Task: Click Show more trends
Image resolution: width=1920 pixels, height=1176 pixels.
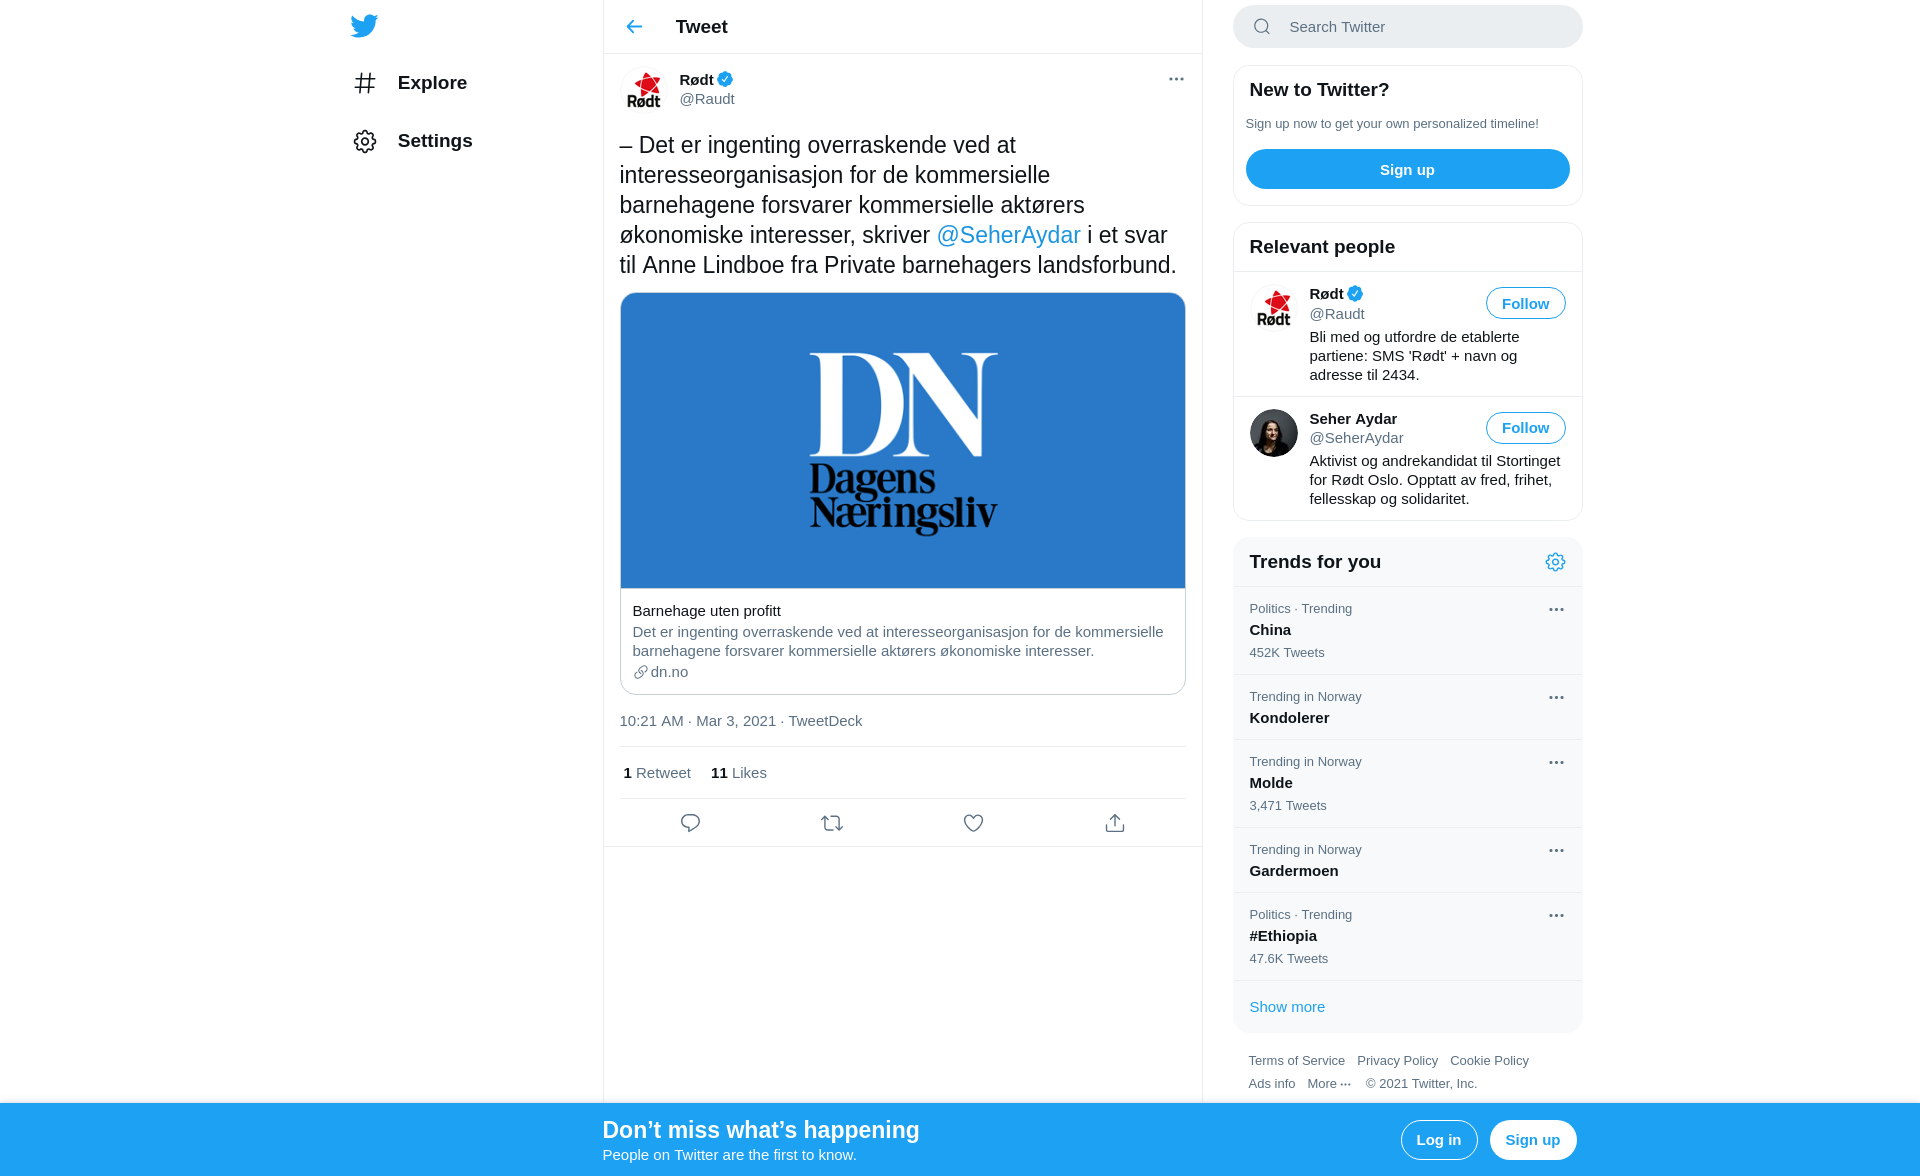Action: point(1287,1007)
